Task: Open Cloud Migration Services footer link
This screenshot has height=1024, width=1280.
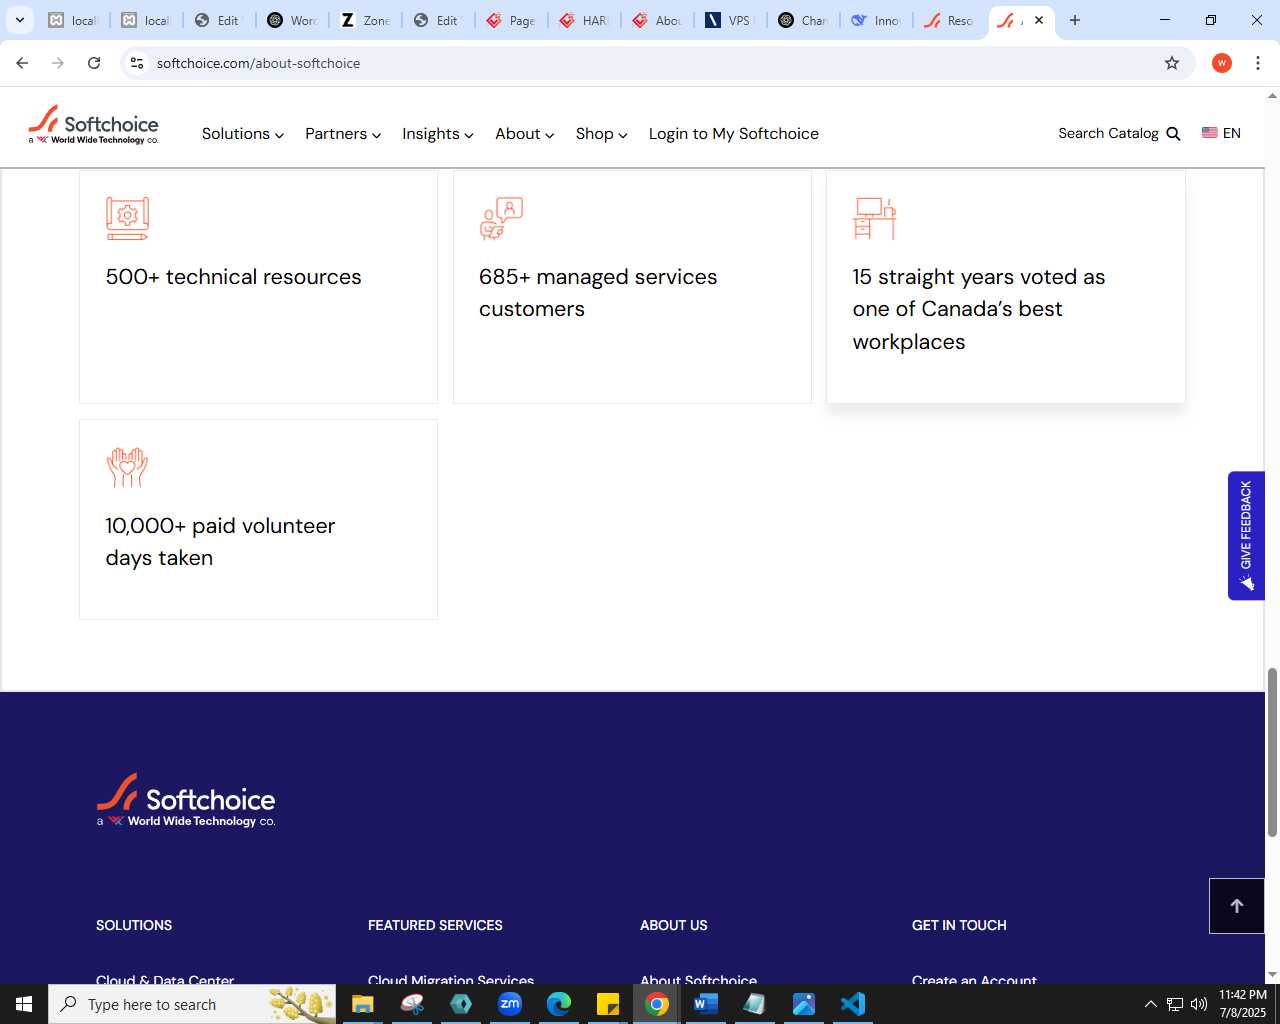Action: coord(451,979)
